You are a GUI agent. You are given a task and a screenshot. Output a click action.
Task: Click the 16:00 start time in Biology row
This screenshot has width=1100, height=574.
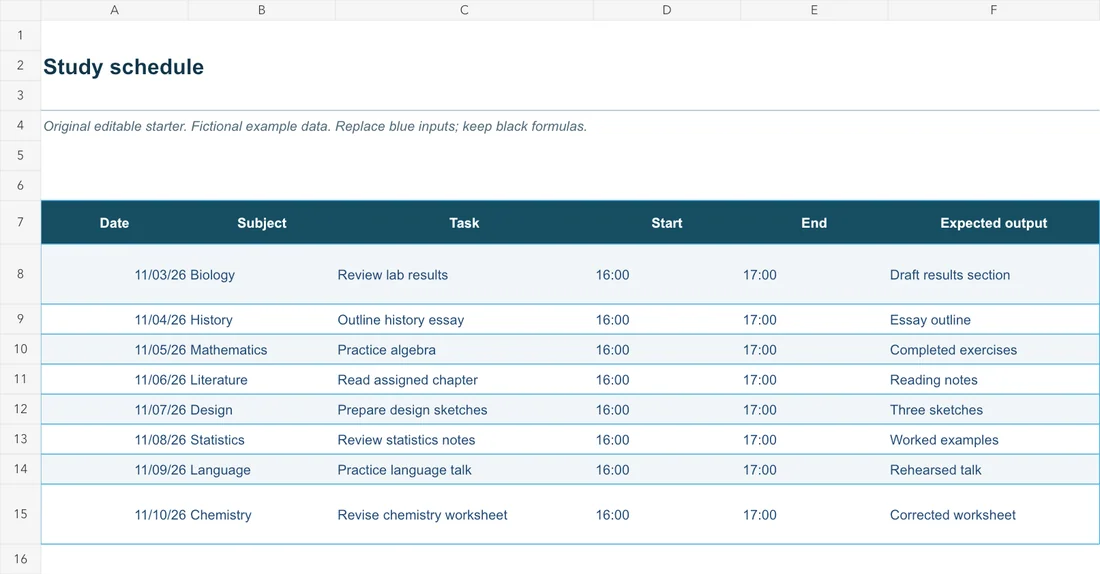click(x=666, y=275)
